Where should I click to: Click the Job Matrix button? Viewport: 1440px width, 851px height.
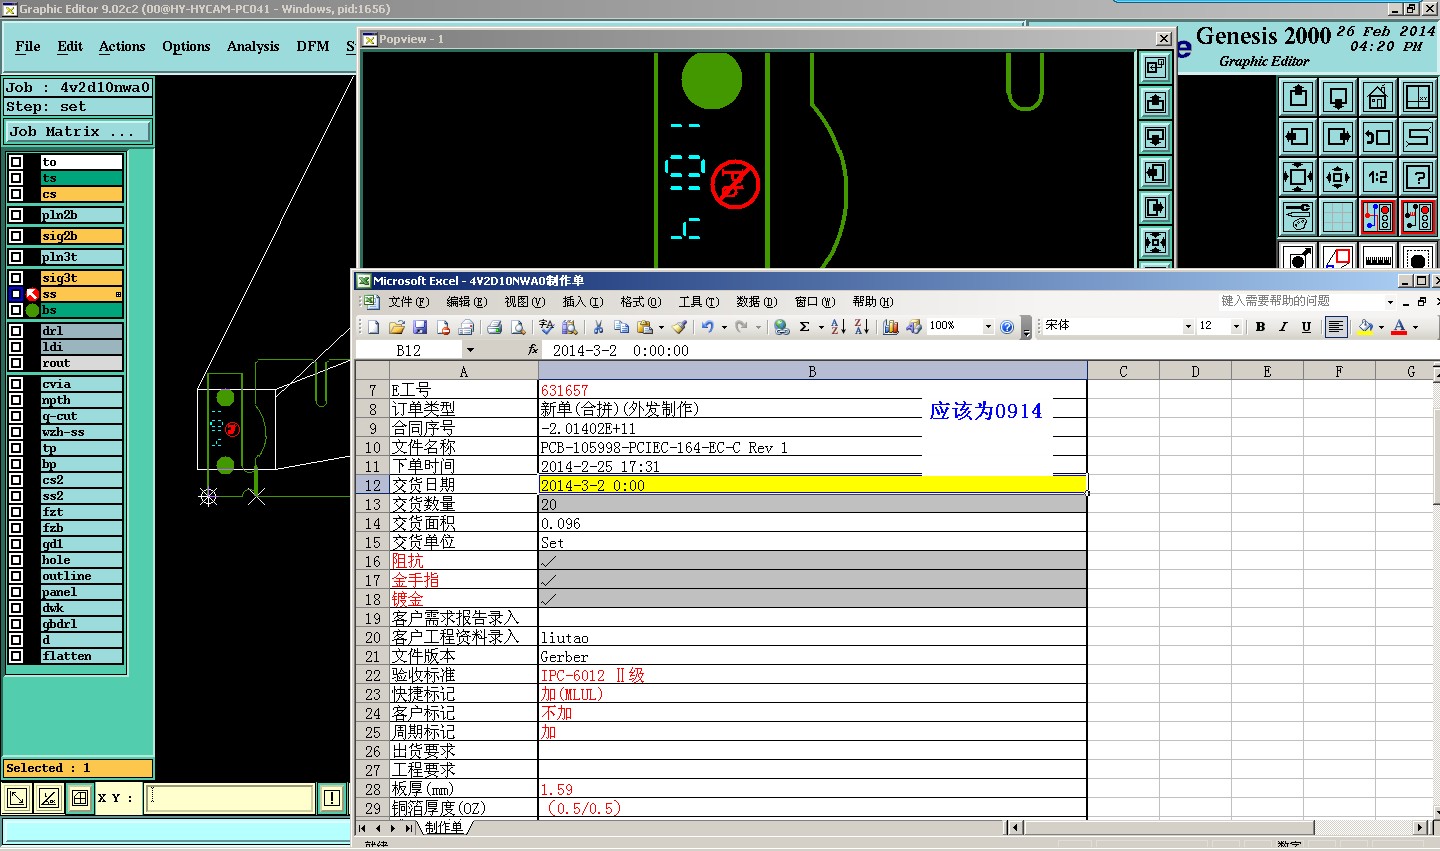tap(78, 132)
